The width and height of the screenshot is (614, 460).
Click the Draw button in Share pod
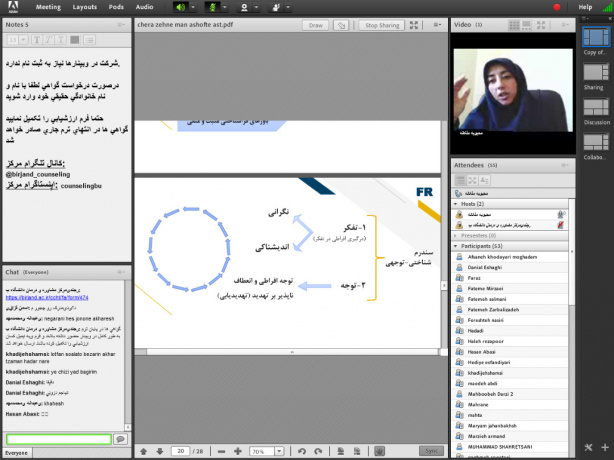[x=316, y=25]
